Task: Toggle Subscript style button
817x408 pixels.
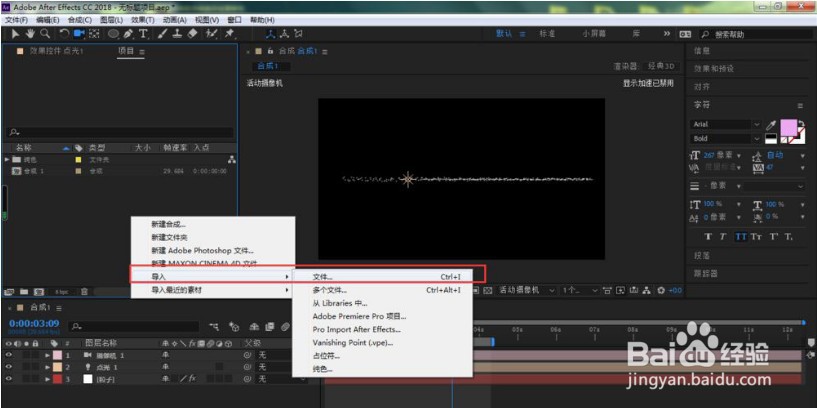Action: tap(789, 237)
